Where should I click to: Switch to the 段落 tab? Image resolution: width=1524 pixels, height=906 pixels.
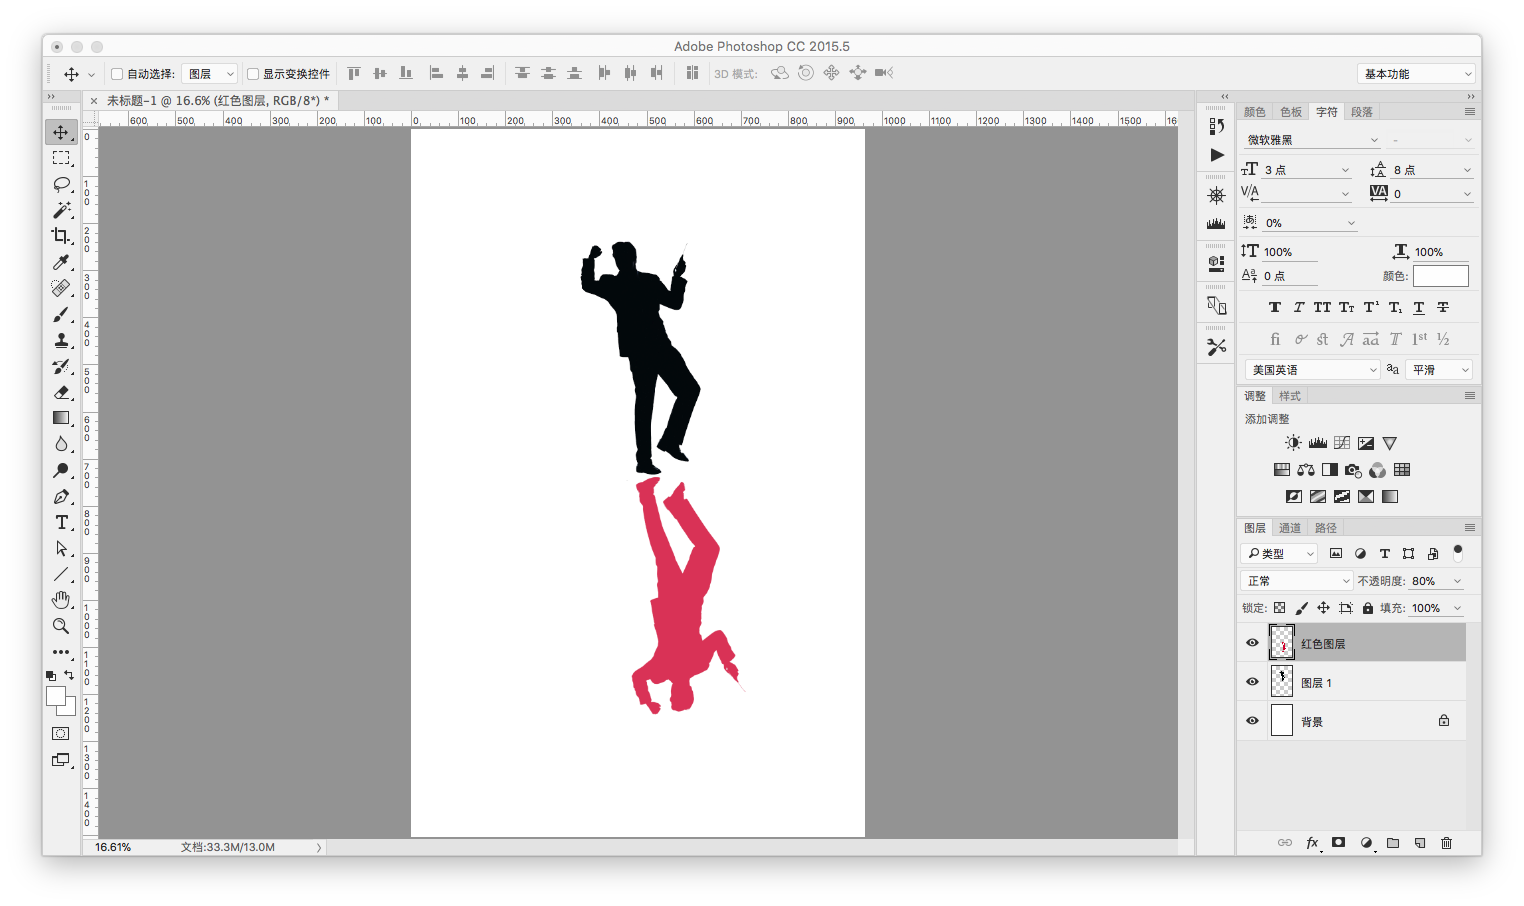1362,112
